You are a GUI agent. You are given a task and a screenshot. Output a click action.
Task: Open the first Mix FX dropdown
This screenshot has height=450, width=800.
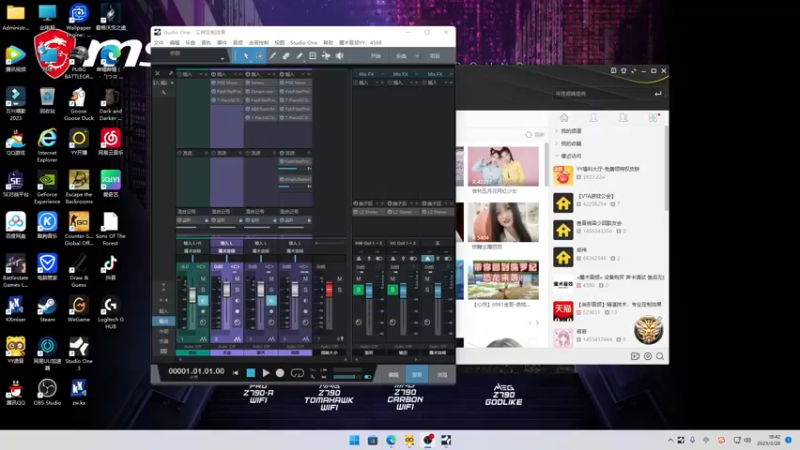click(382, 74)
